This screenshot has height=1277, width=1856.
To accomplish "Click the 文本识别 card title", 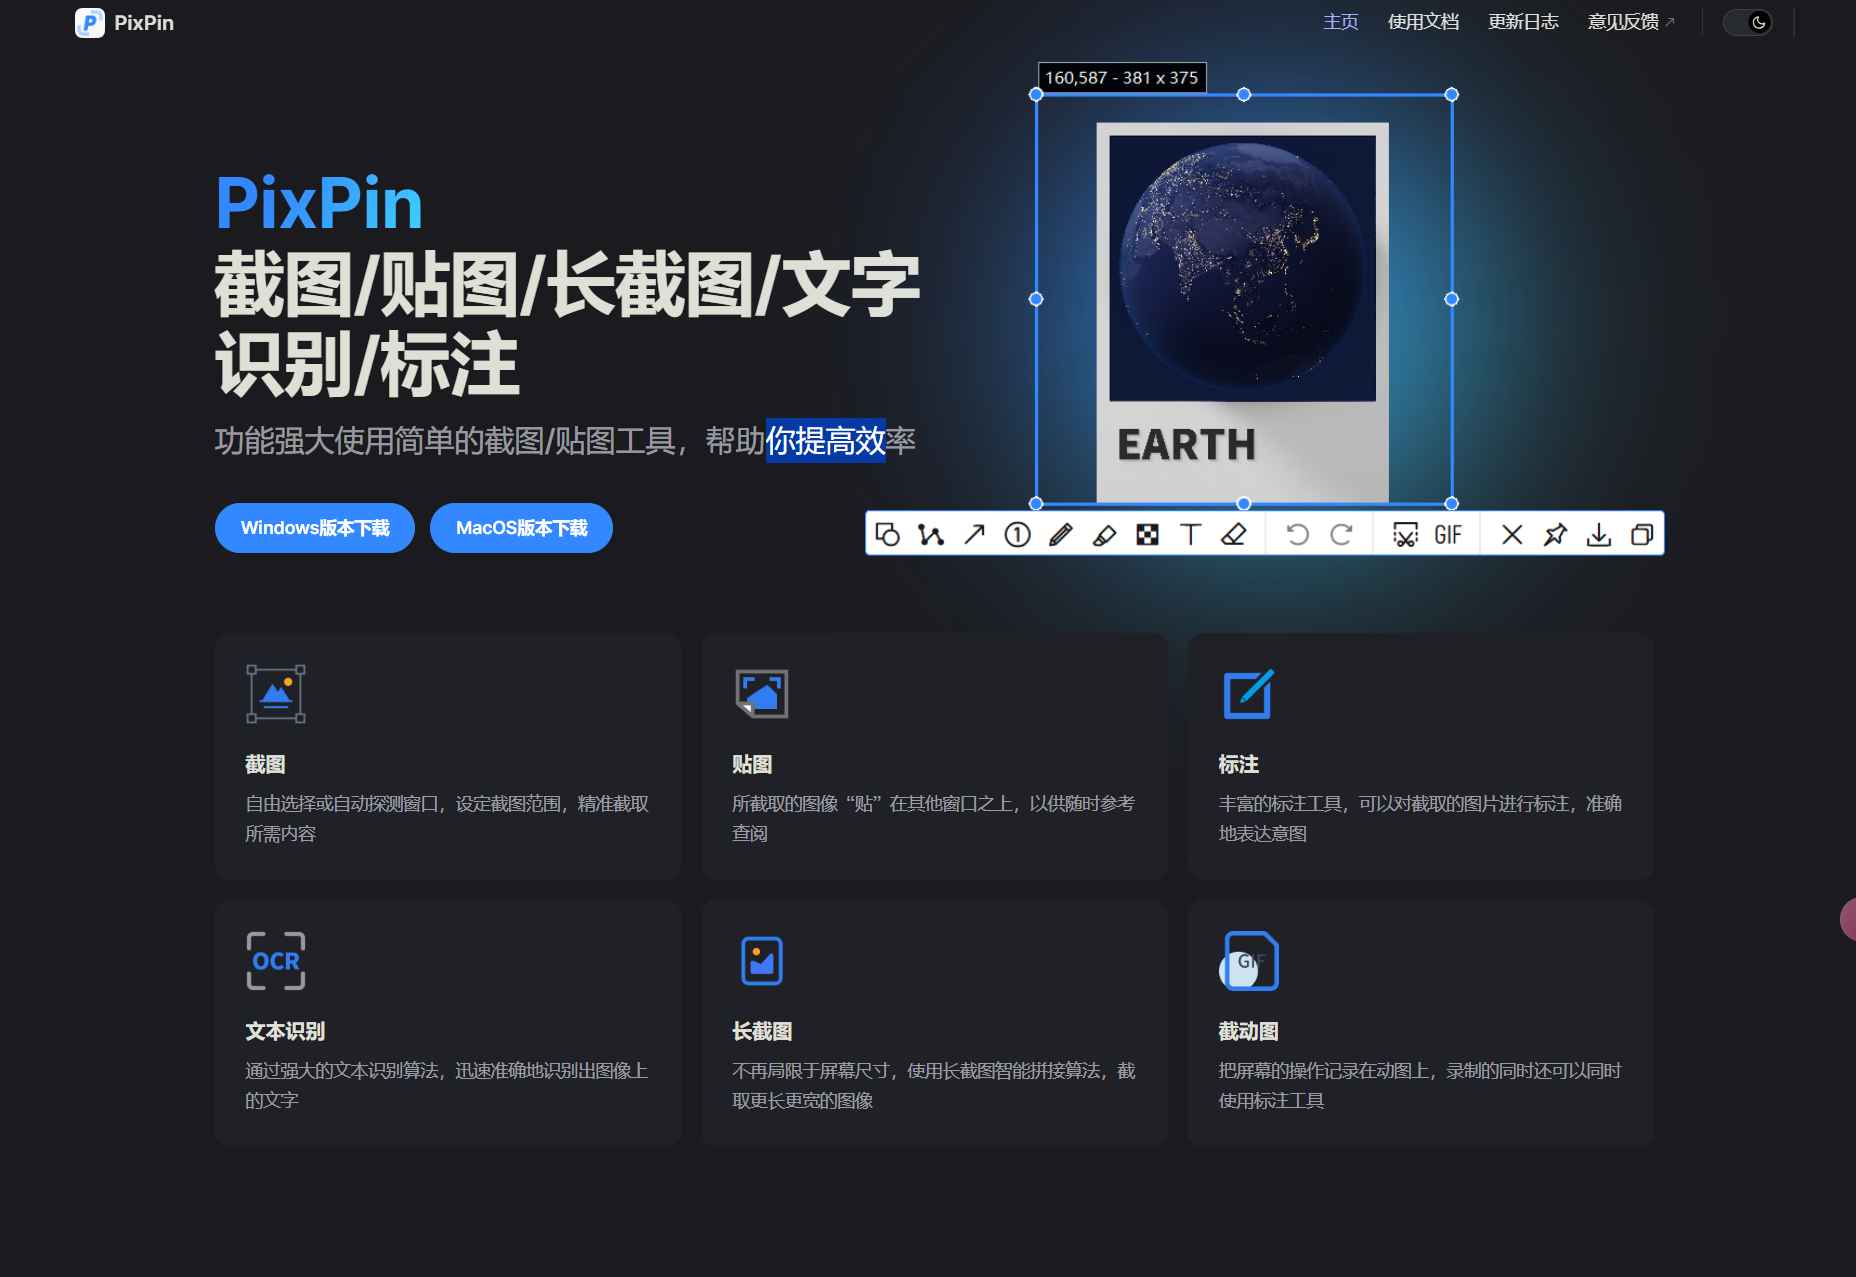I will (x=285, y=1031).
